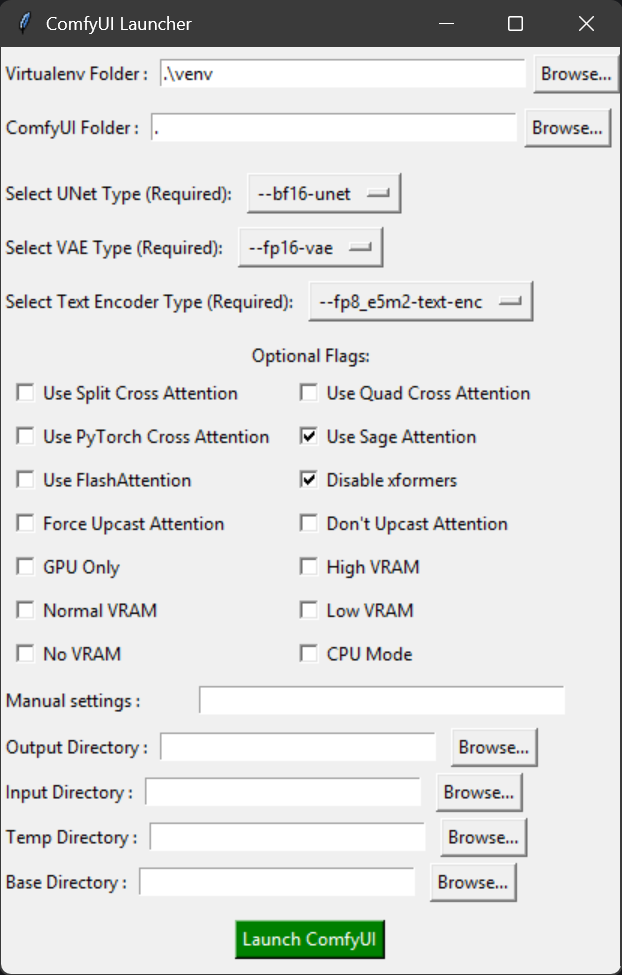The image size is (622, 975).
Task: Browse for the ComfyUI Folder
Action: (x=567, y=128)
